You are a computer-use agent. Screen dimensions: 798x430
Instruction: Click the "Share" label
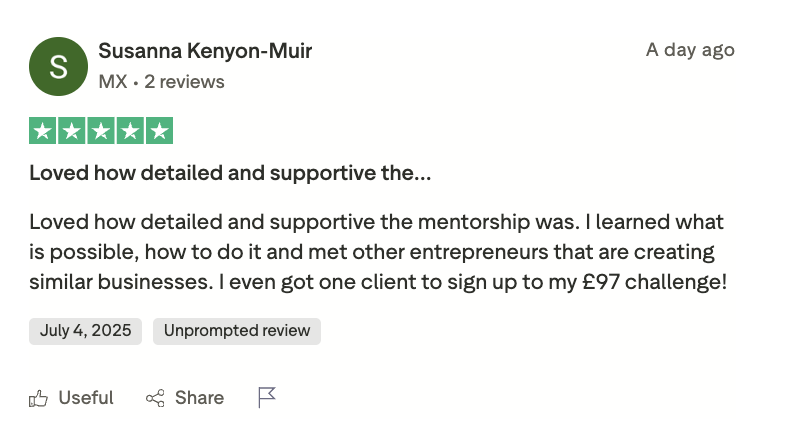199,398
